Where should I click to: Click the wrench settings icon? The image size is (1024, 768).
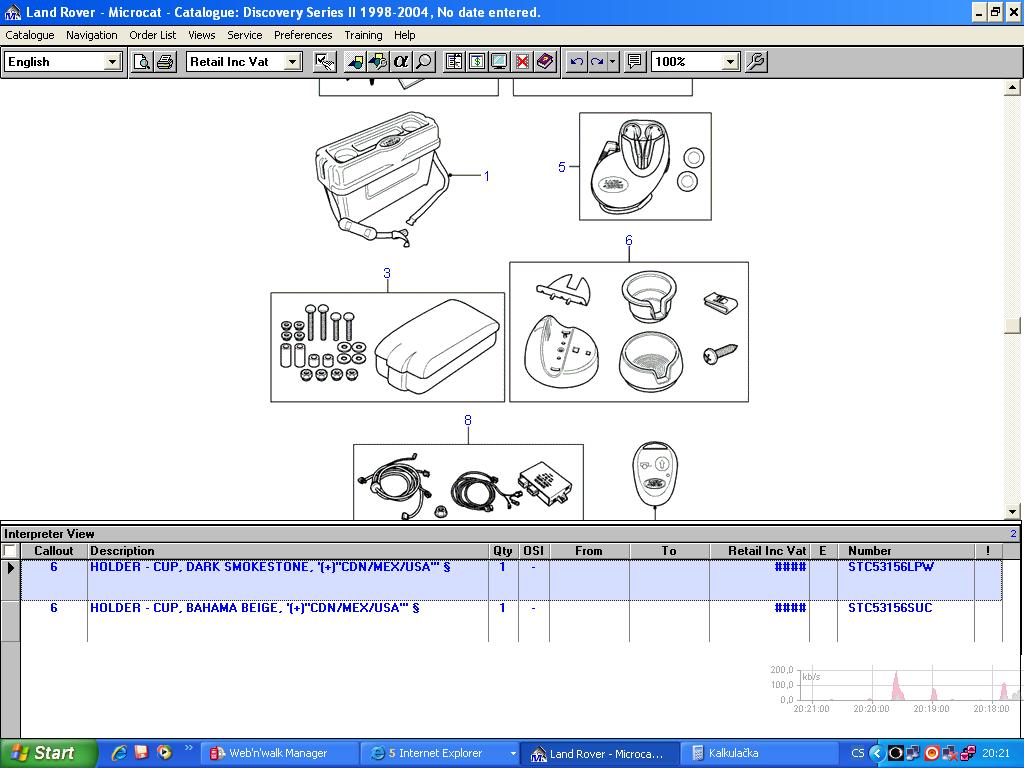(757, 62)
